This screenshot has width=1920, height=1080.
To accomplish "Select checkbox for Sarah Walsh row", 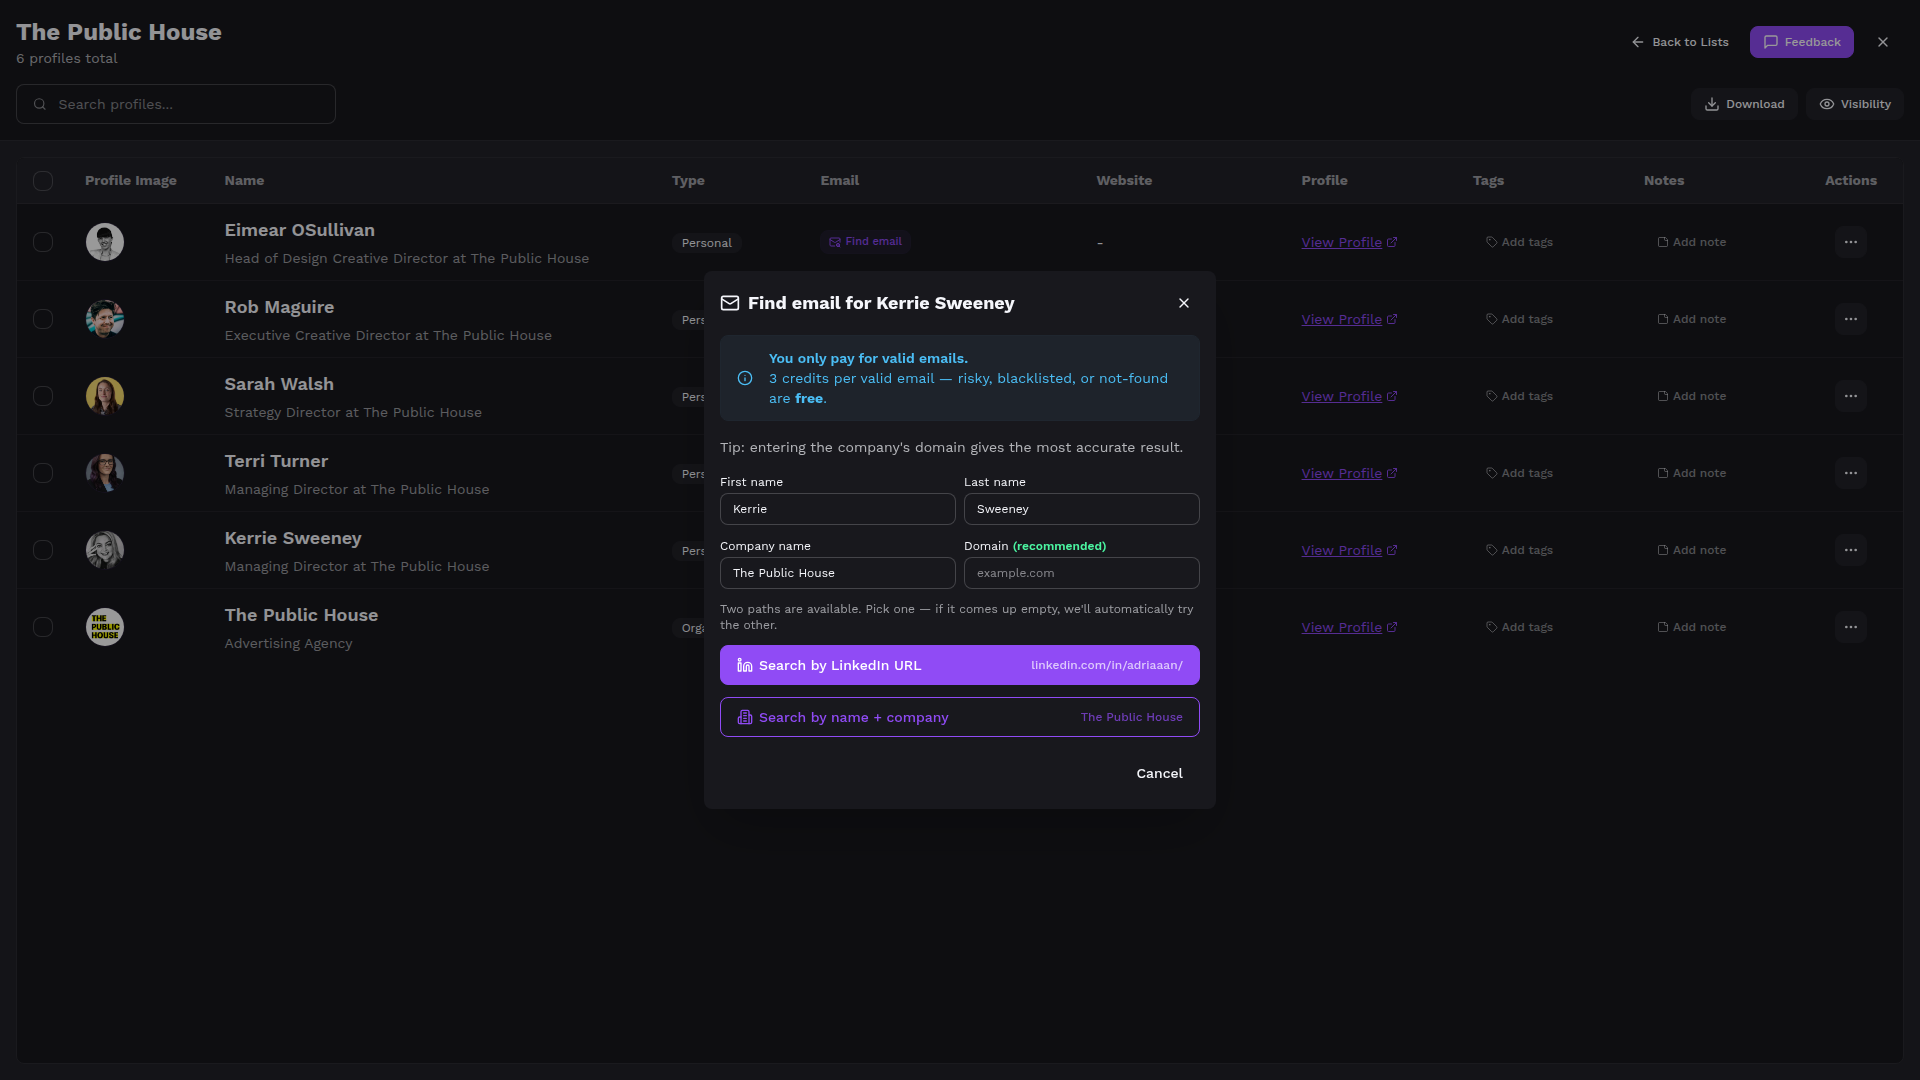I will pyautogui.click(x=43, y=396).
